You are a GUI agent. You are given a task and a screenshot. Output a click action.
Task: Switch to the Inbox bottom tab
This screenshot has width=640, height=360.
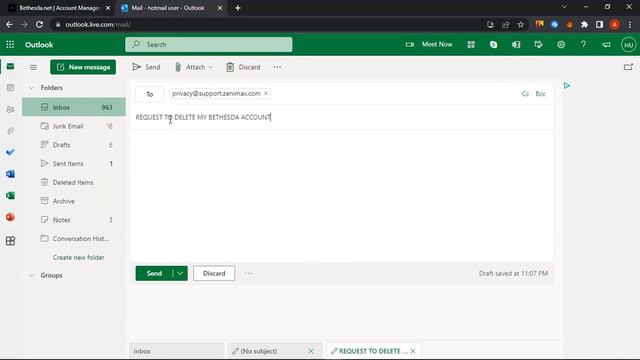176,351
